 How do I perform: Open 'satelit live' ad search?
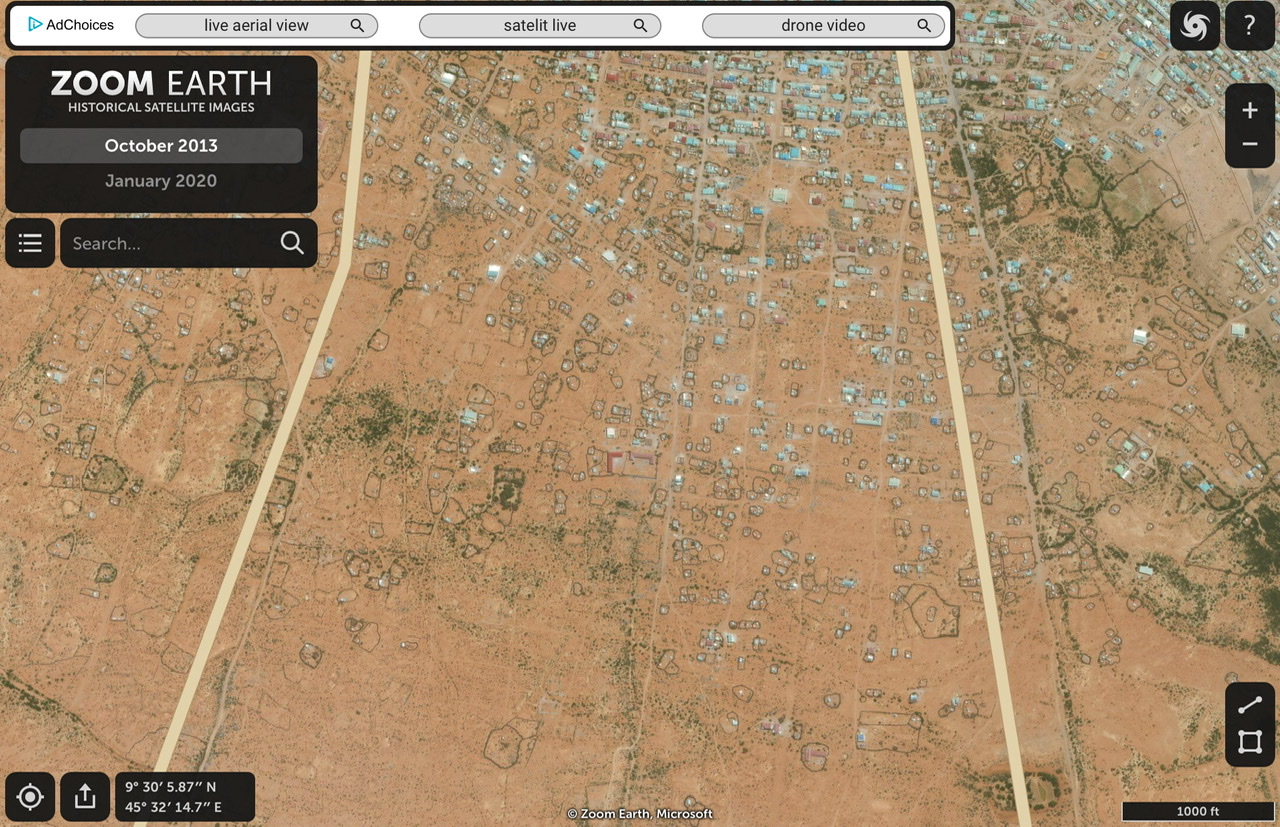tap(540, 26)
